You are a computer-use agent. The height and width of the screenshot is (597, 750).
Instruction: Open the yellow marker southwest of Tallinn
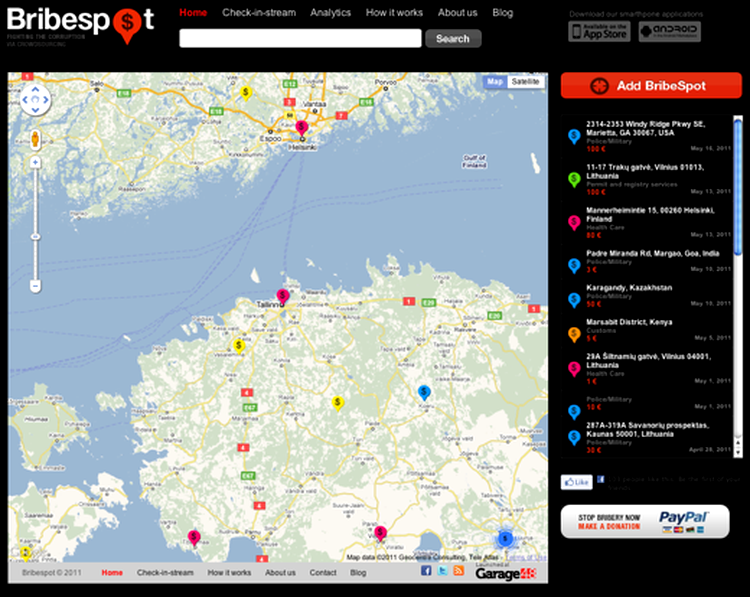[239, 346]
